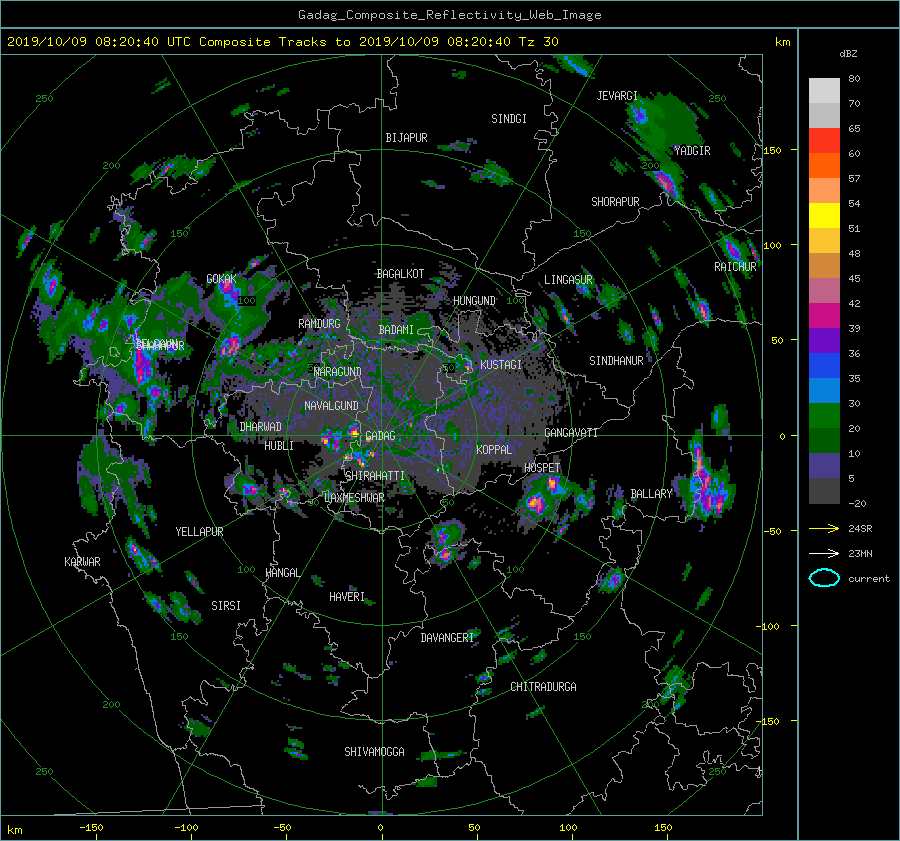Click the YELLAPUR city label
The width and height of the screenshot is (900, 841).
point(199,532)
